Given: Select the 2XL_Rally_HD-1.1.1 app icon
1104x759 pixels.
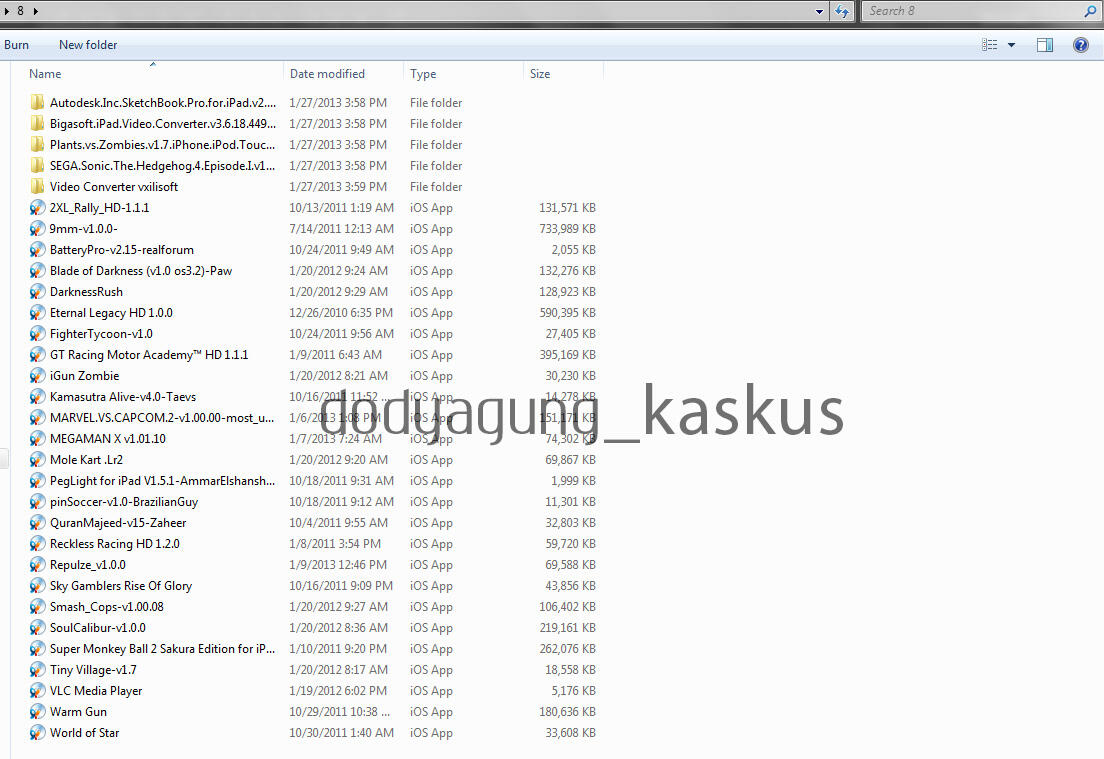Looking at the screenshot, I should click(37, 208).
